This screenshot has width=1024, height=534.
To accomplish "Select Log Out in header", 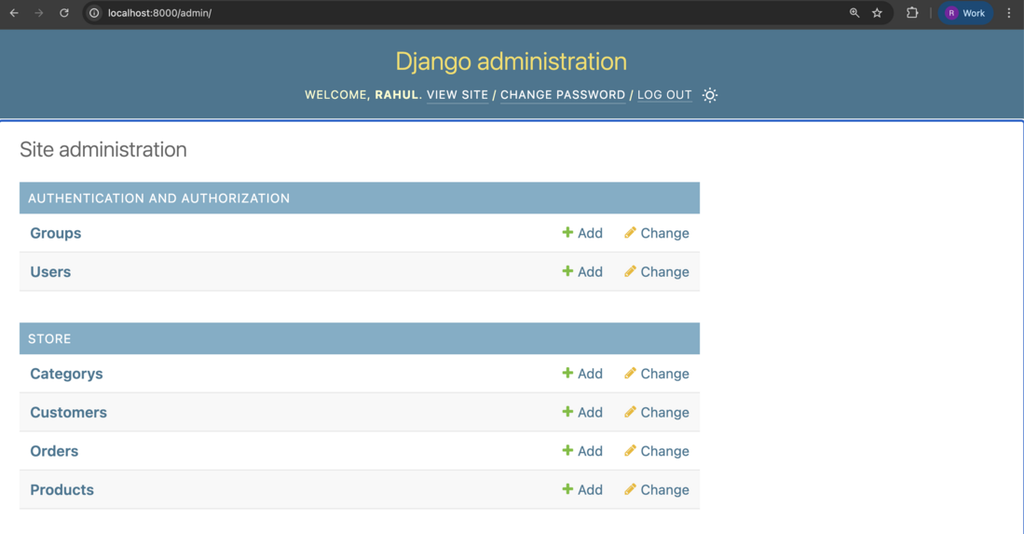I will 664,95.
